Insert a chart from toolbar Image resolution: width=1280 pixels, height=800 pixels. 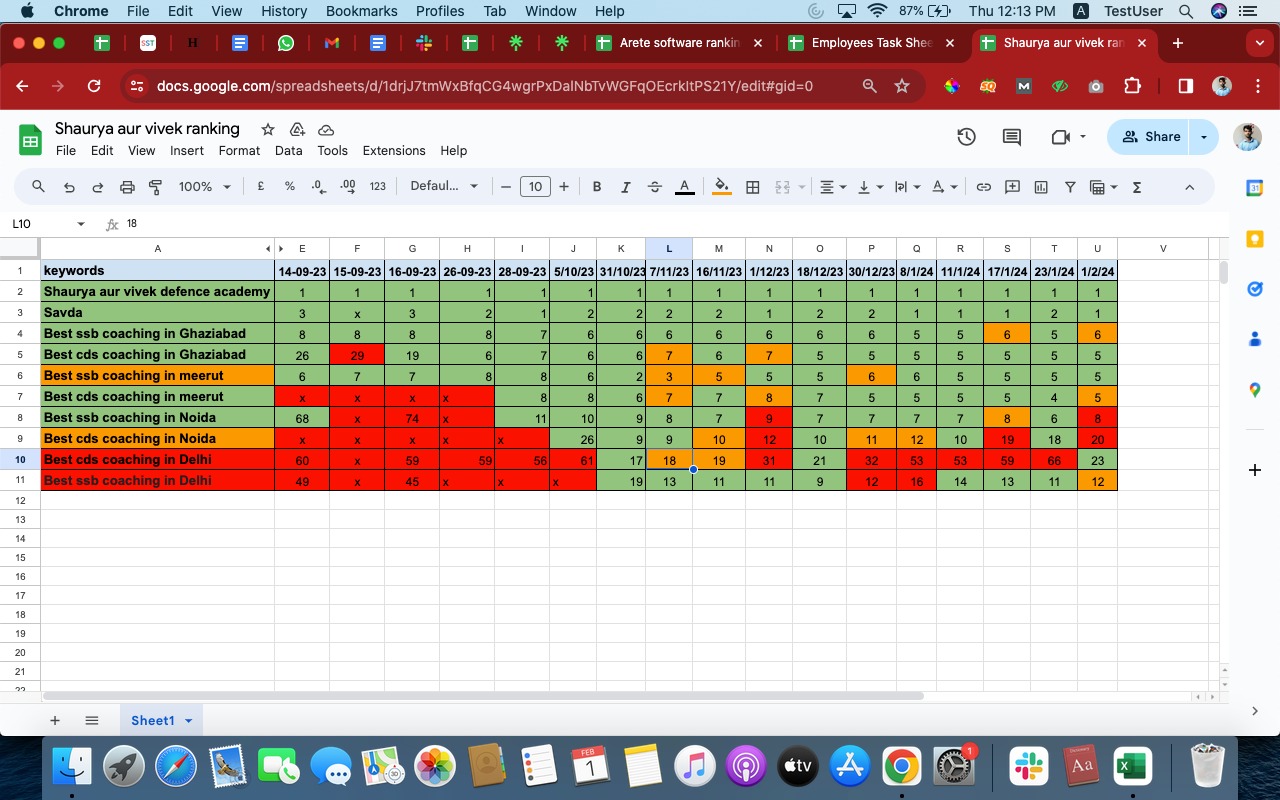[1041, 187]
